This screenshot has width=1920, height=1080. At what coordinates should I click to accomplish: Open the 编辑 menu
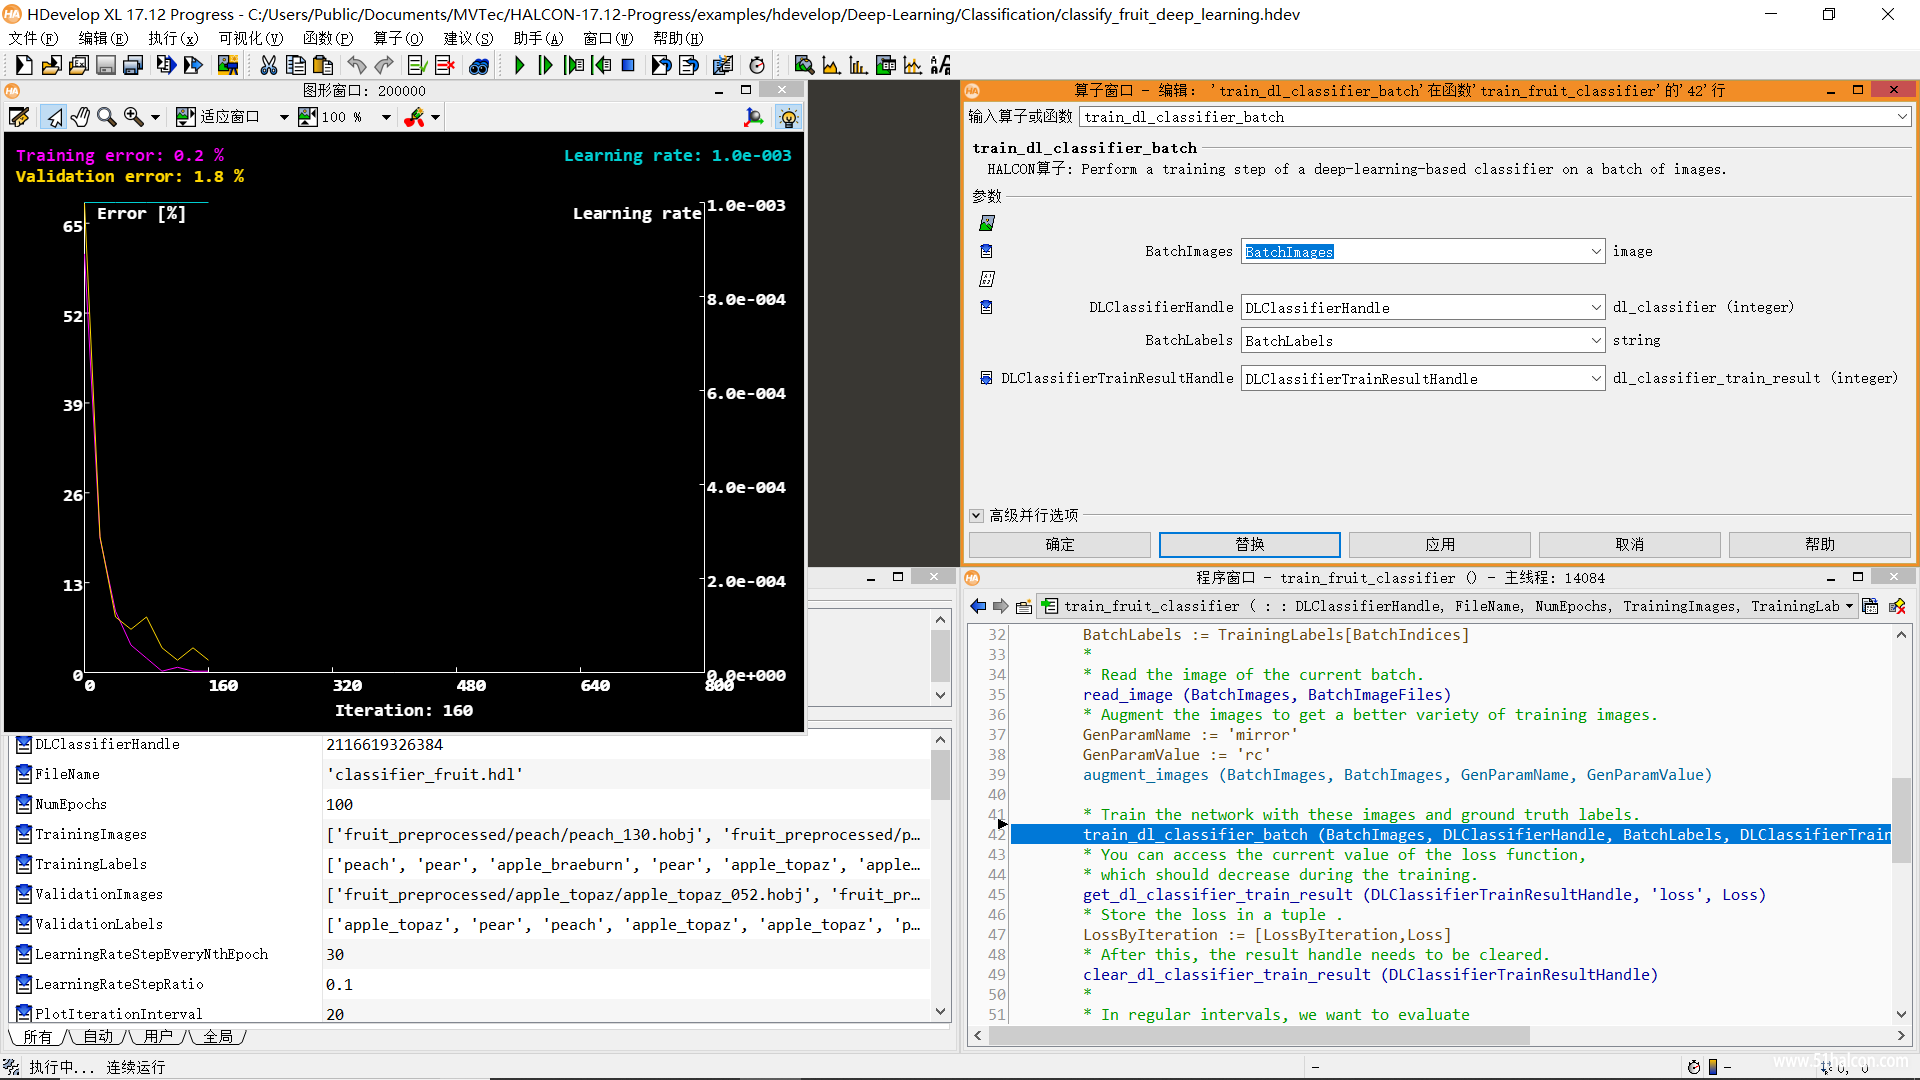tap(103, 38)
